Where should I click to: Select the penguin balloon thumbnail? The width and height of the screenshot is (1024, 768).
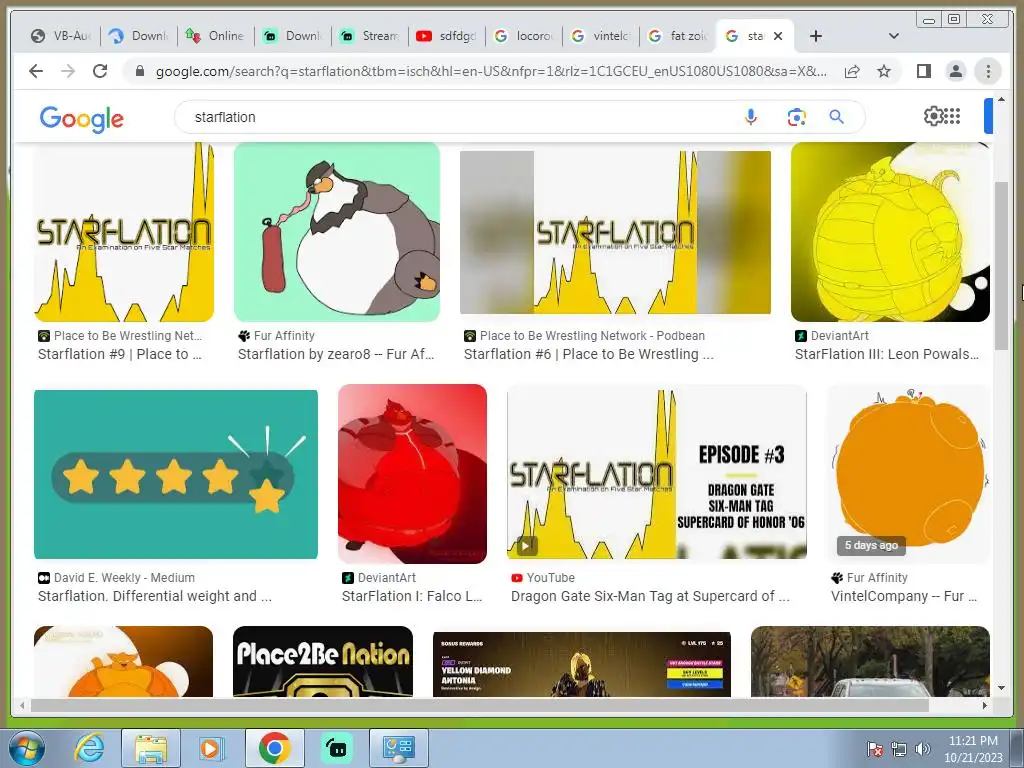point(336,232)
